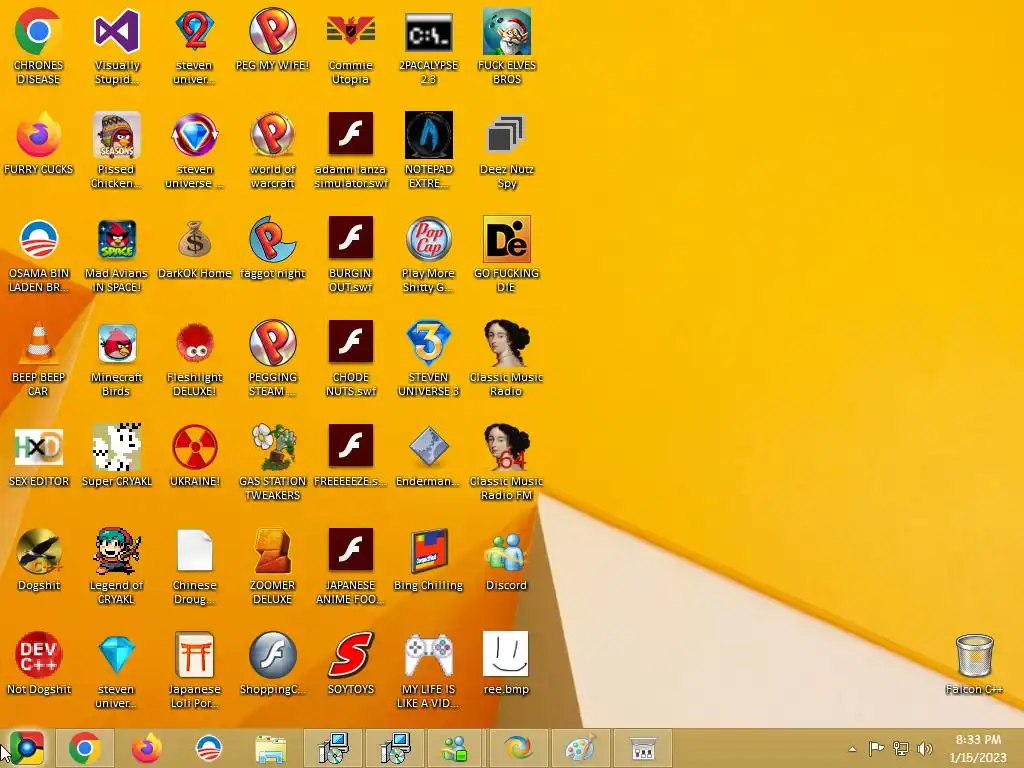Viewport: 1024px width, 768px height.
Task: Select the blank Chinese Droug... file
Action: pyautogui.click(x=195, y=551)
